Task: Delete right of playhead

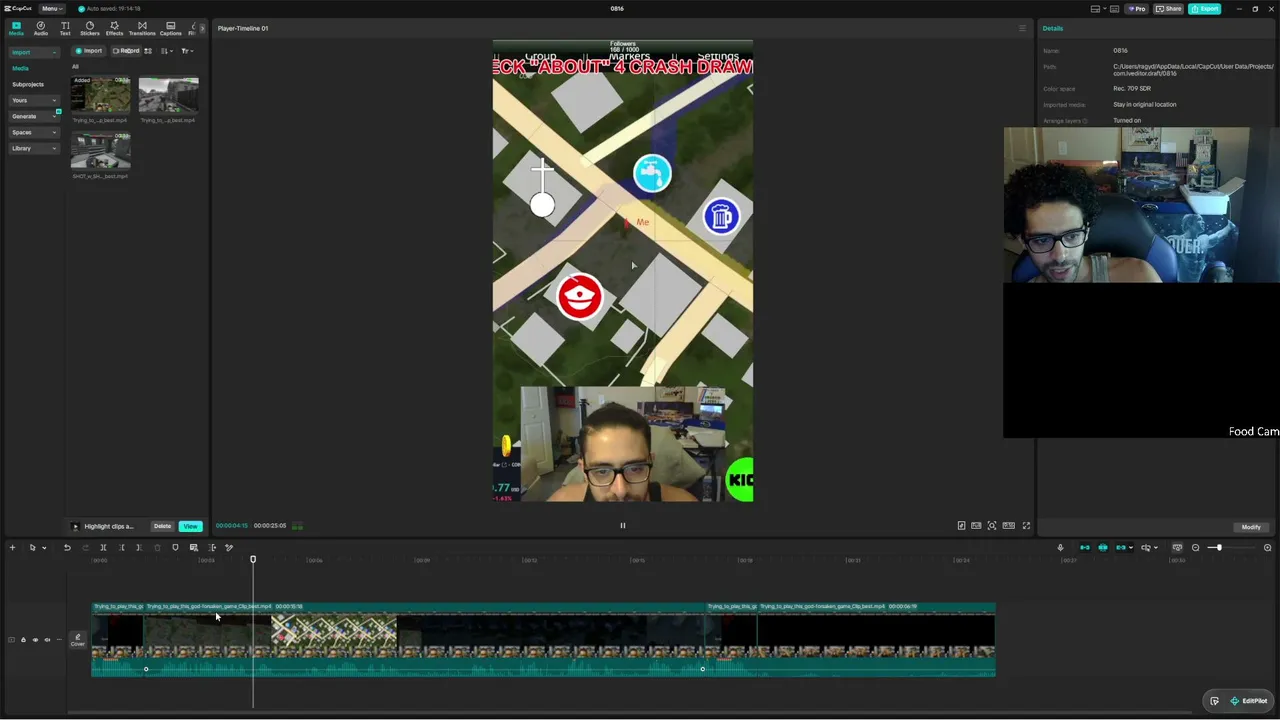Action: [139, 547]
